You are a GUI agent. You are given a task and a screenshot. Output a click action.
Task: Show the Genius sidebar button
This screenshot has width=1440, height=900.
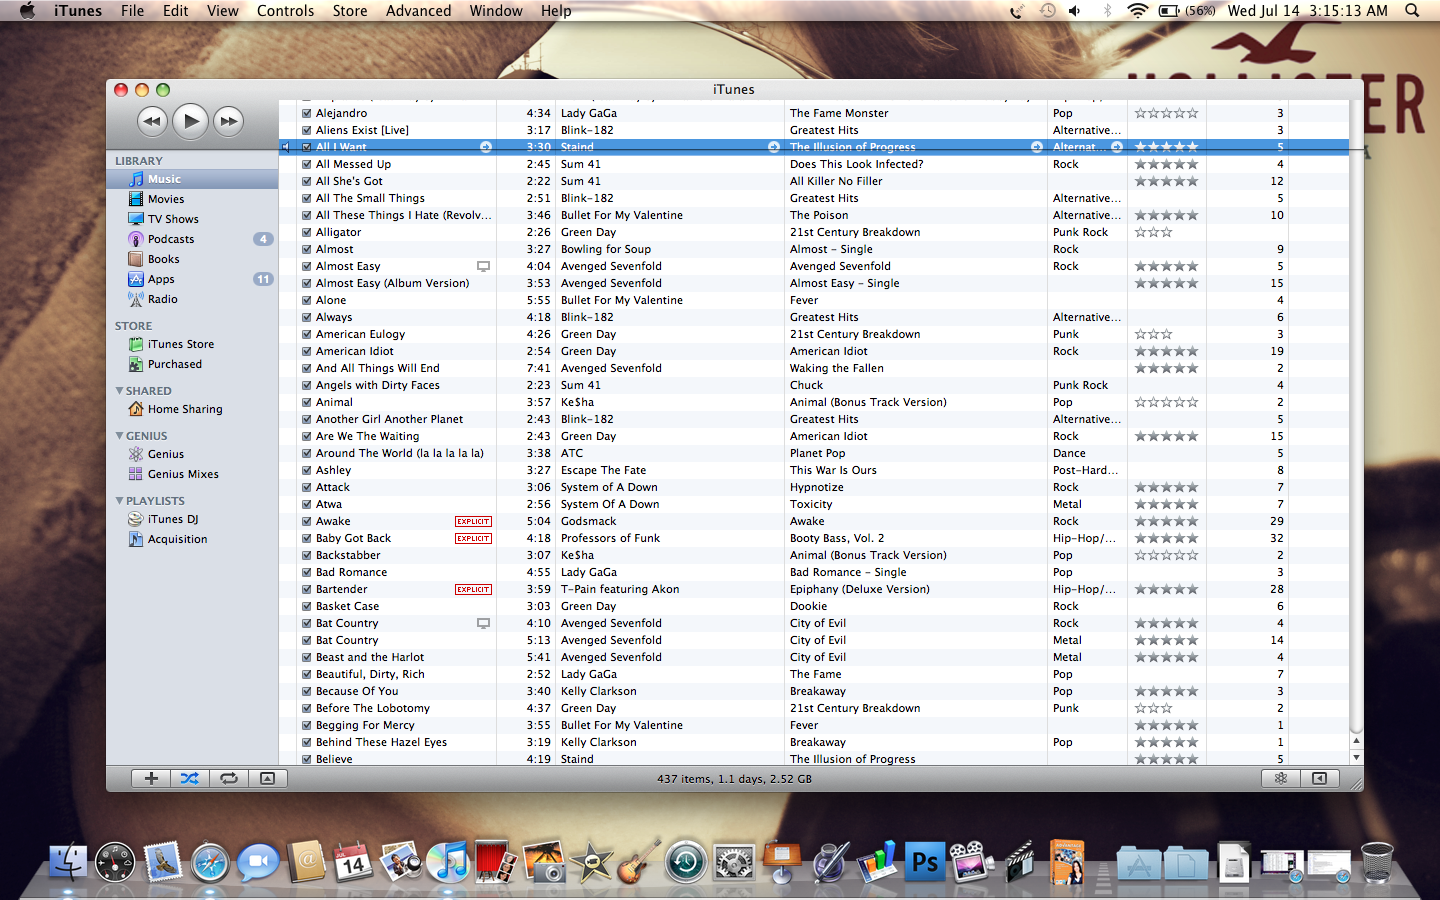pyautogui.click(x=1320, y=778)
